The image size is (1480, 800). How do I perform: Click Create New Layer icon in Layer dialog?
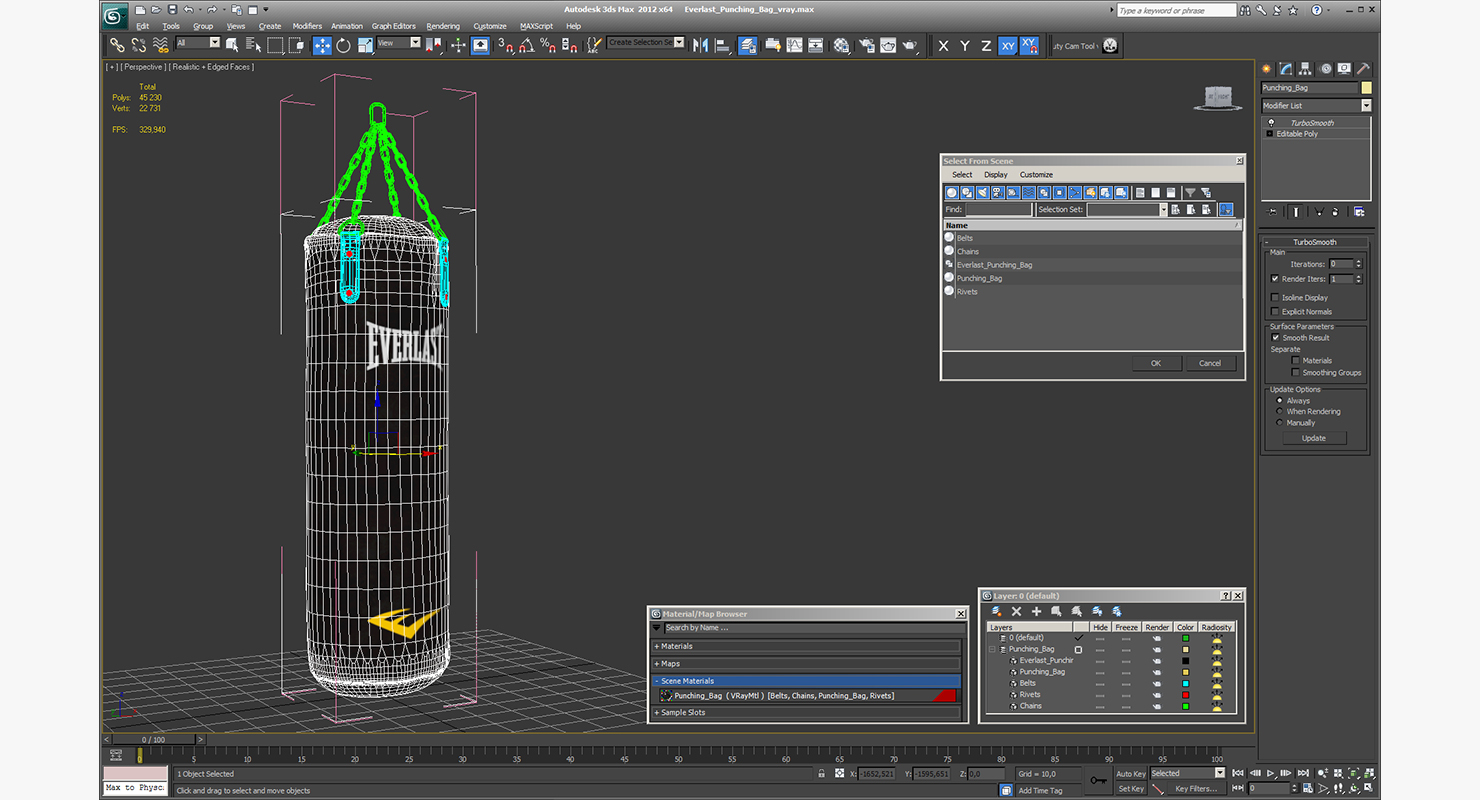tap(996, 611)
